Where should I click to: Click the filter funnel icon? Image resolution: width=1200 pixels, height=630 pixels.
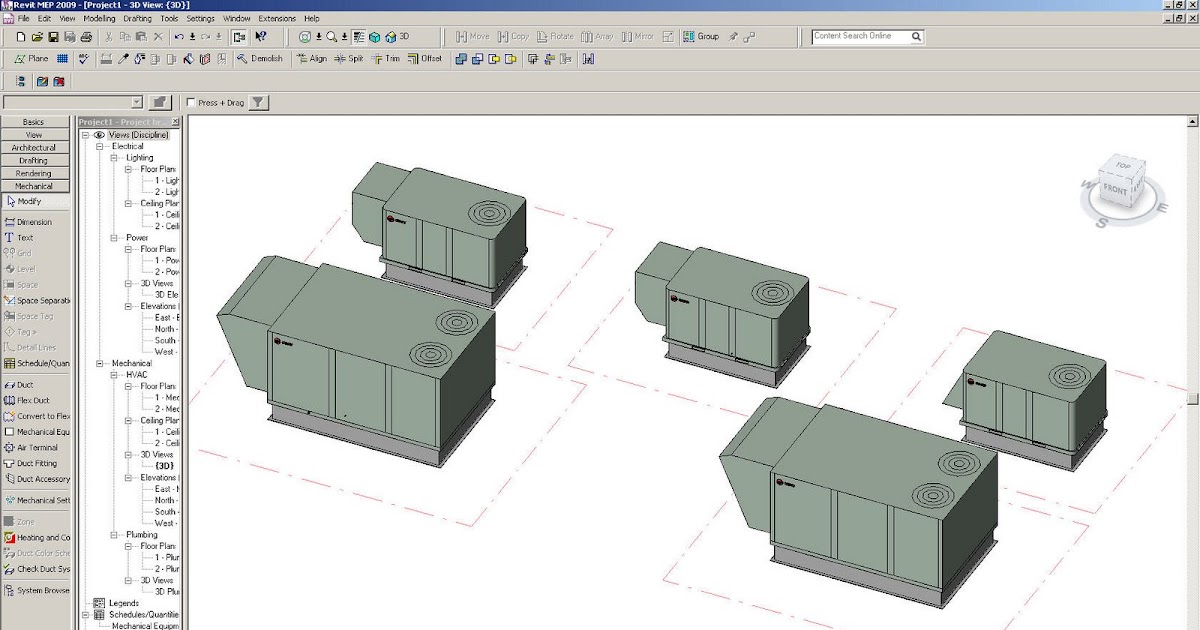click(x=258, y=102)
